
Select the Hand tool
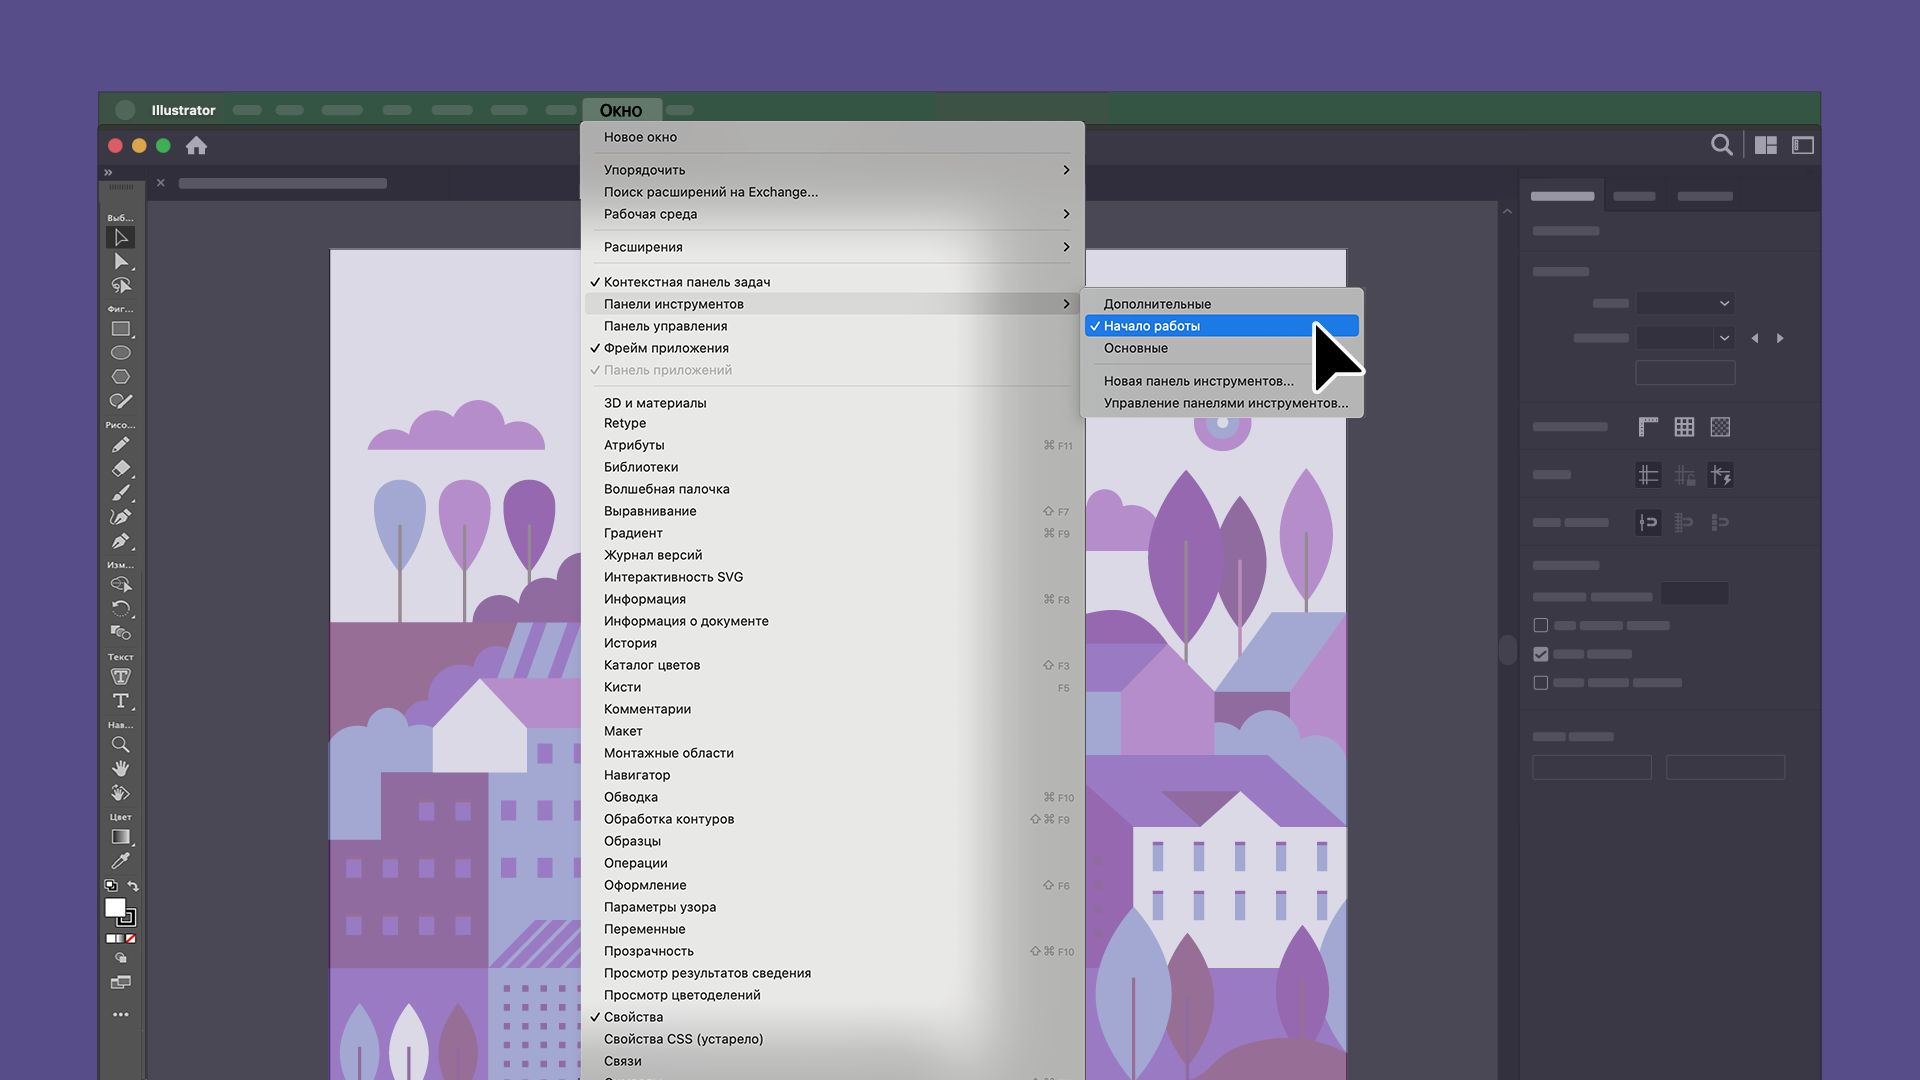point(121,769)
